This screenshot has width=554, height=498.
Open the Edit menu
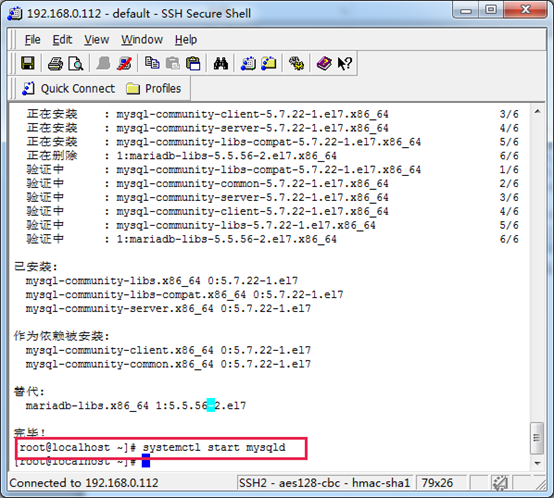62,40
